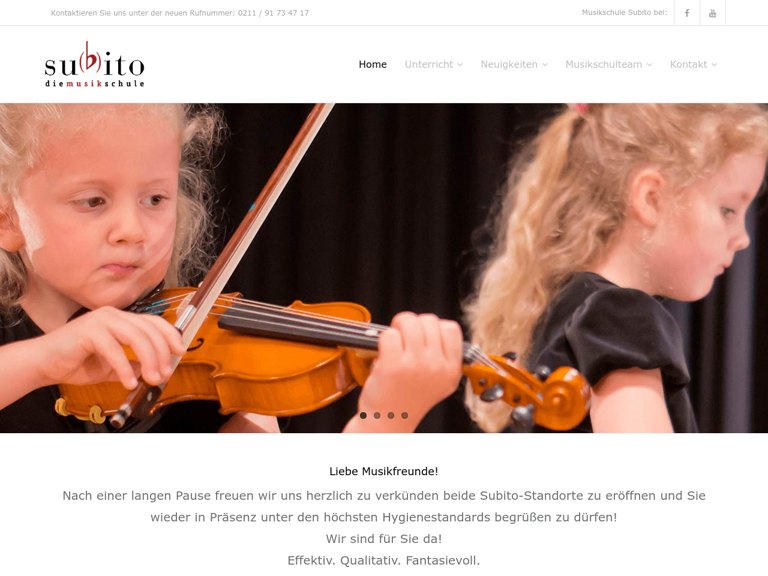Expand the Kontakt menu chevron
The height and width of the screenshot is (576, 768).
coord(714,65)
